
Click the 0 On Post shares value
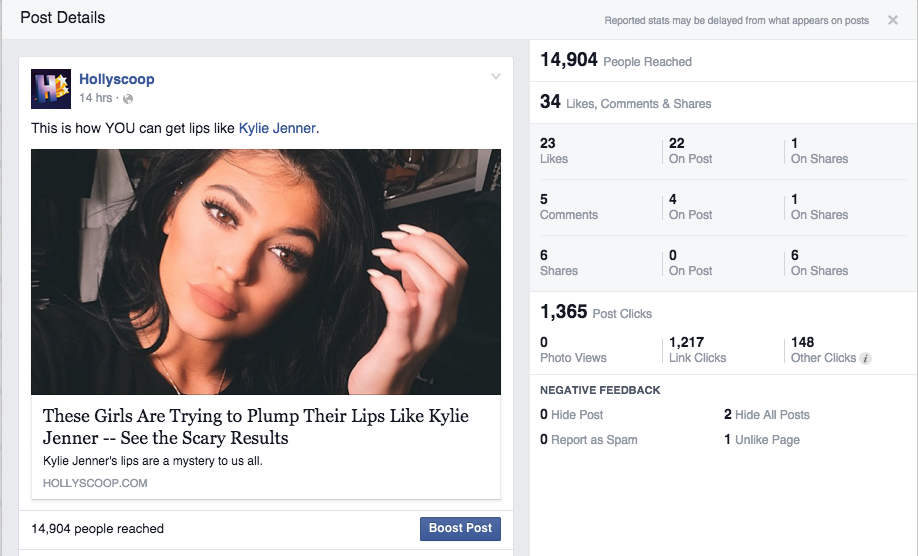point(690,263)
